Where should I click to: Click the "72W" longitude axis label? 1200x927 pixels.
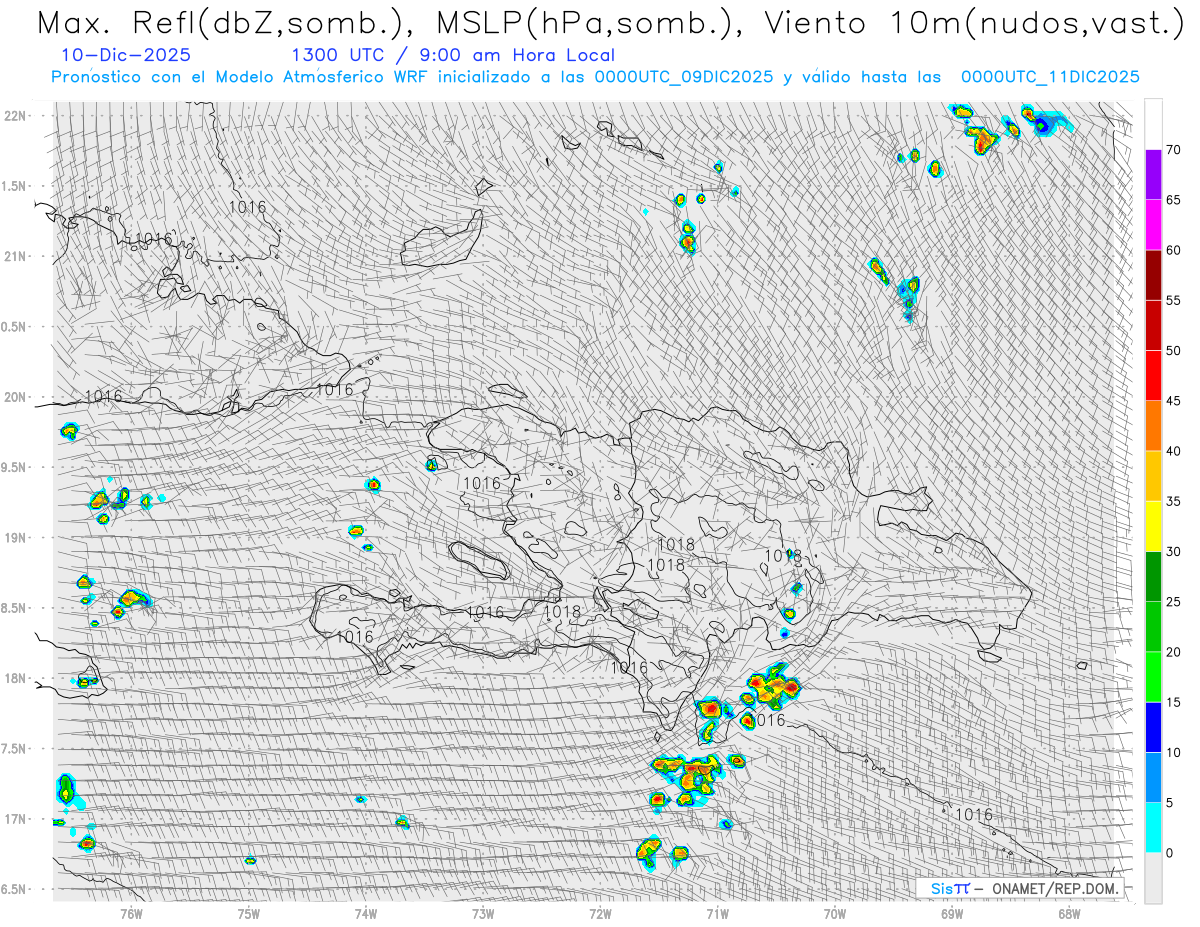[600, 912]
